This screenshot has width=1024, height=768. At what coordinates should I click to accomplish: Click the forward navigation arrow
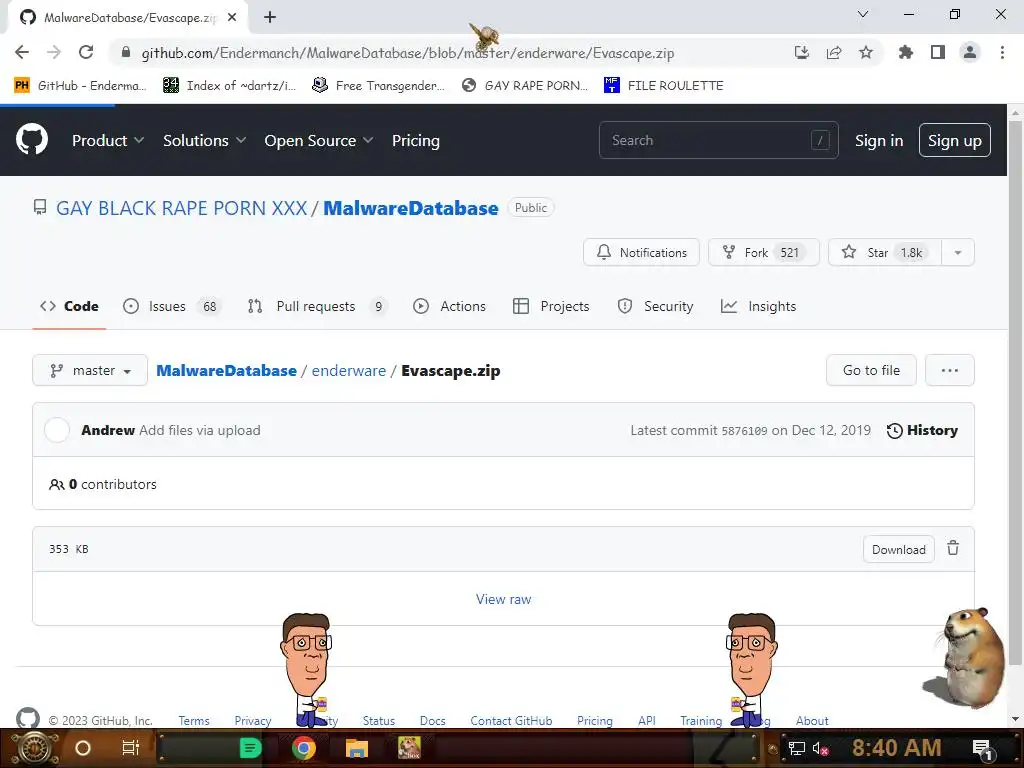click(54, 52)
